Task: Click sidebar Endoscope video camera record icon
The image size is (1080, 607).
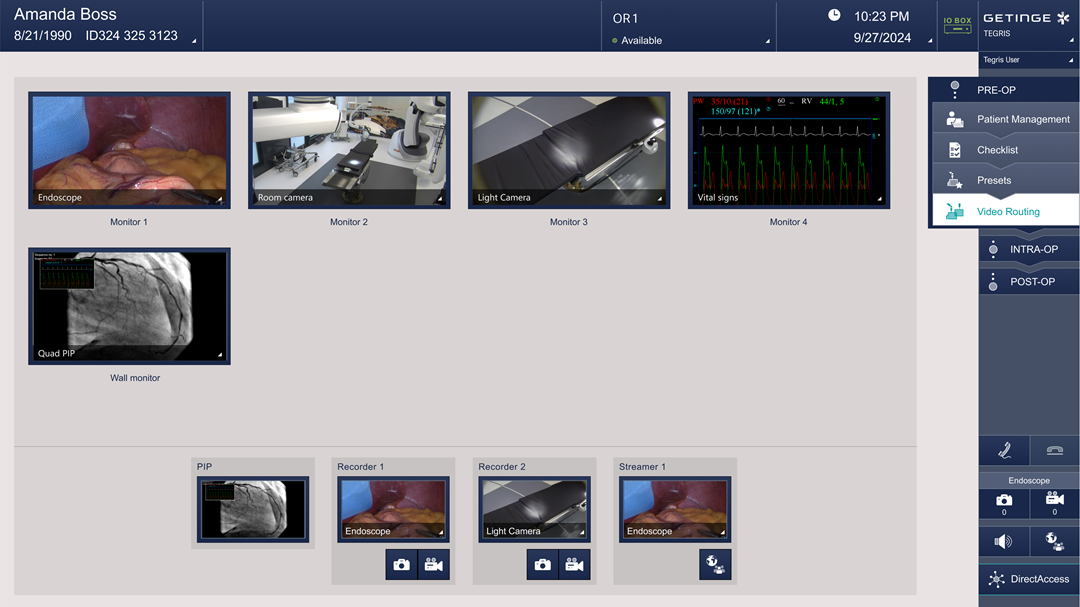Action: tap(1054, 503)
